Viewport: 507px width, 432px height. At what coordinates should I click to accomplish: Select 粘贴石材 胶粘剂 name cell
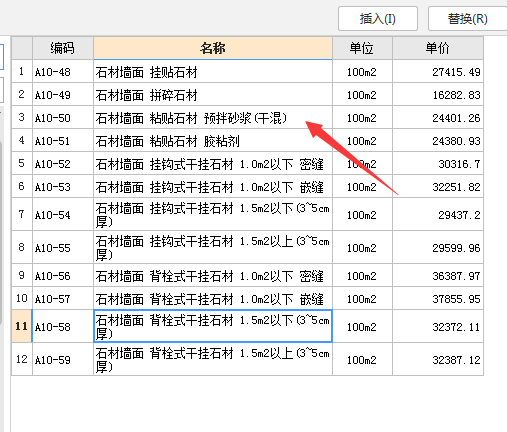click(213, 141)
